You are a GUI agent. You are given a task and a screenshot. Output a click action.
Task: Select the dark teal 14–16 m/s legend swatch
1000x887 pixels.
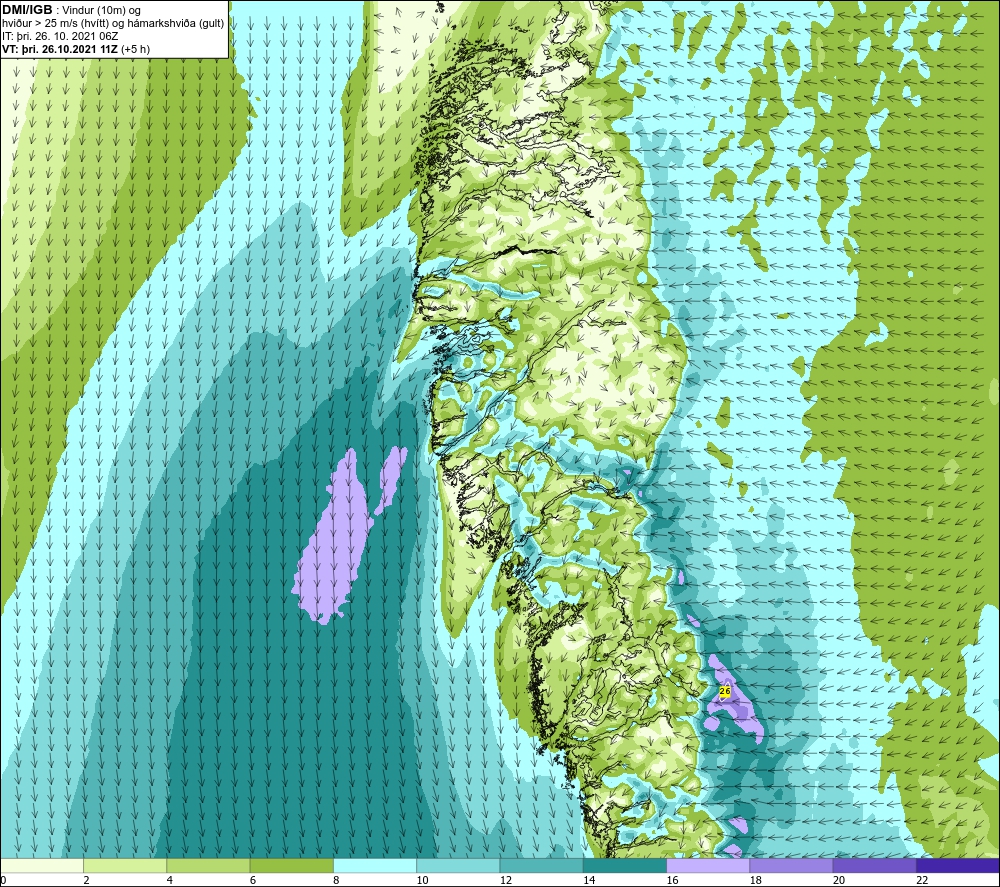point(624,865)
